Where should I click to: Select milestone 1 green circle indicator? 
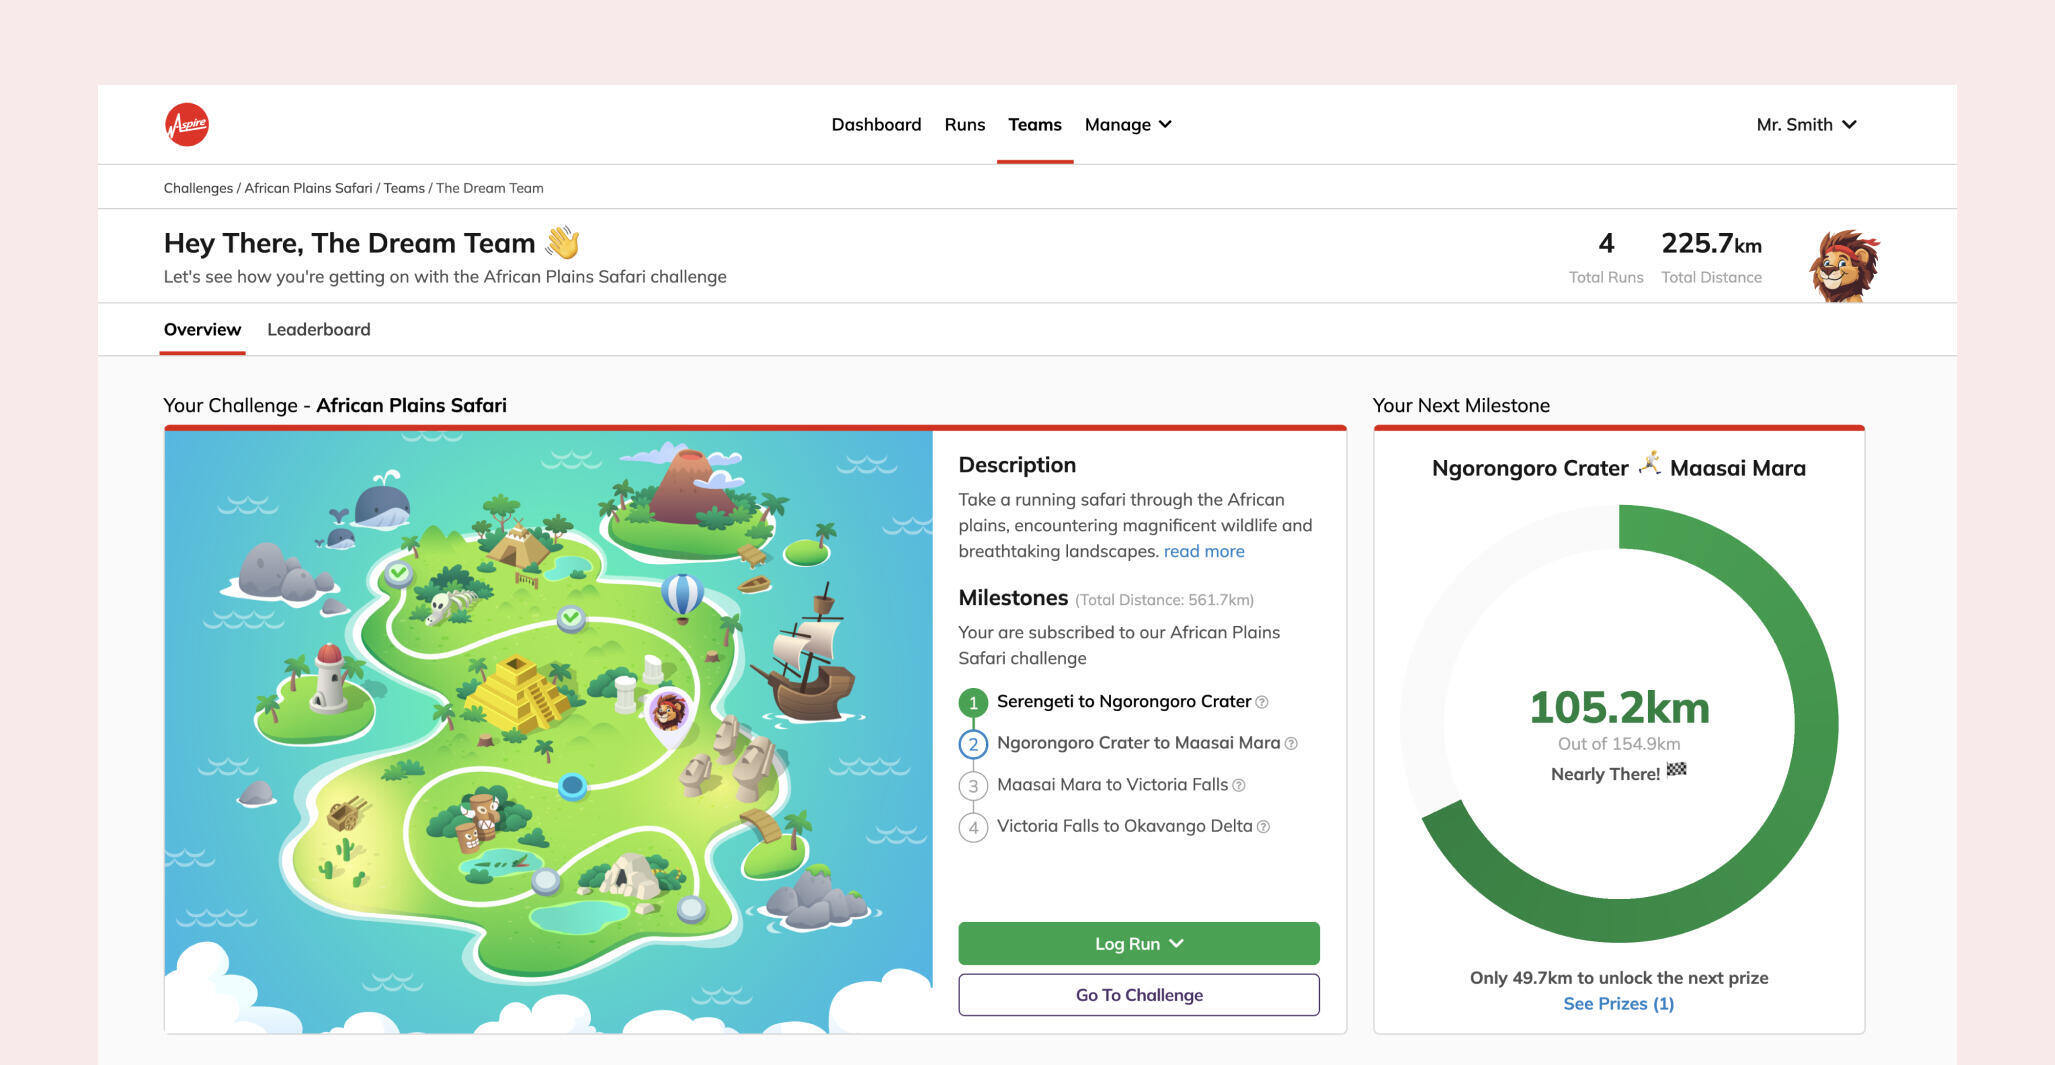pos(973,703)
